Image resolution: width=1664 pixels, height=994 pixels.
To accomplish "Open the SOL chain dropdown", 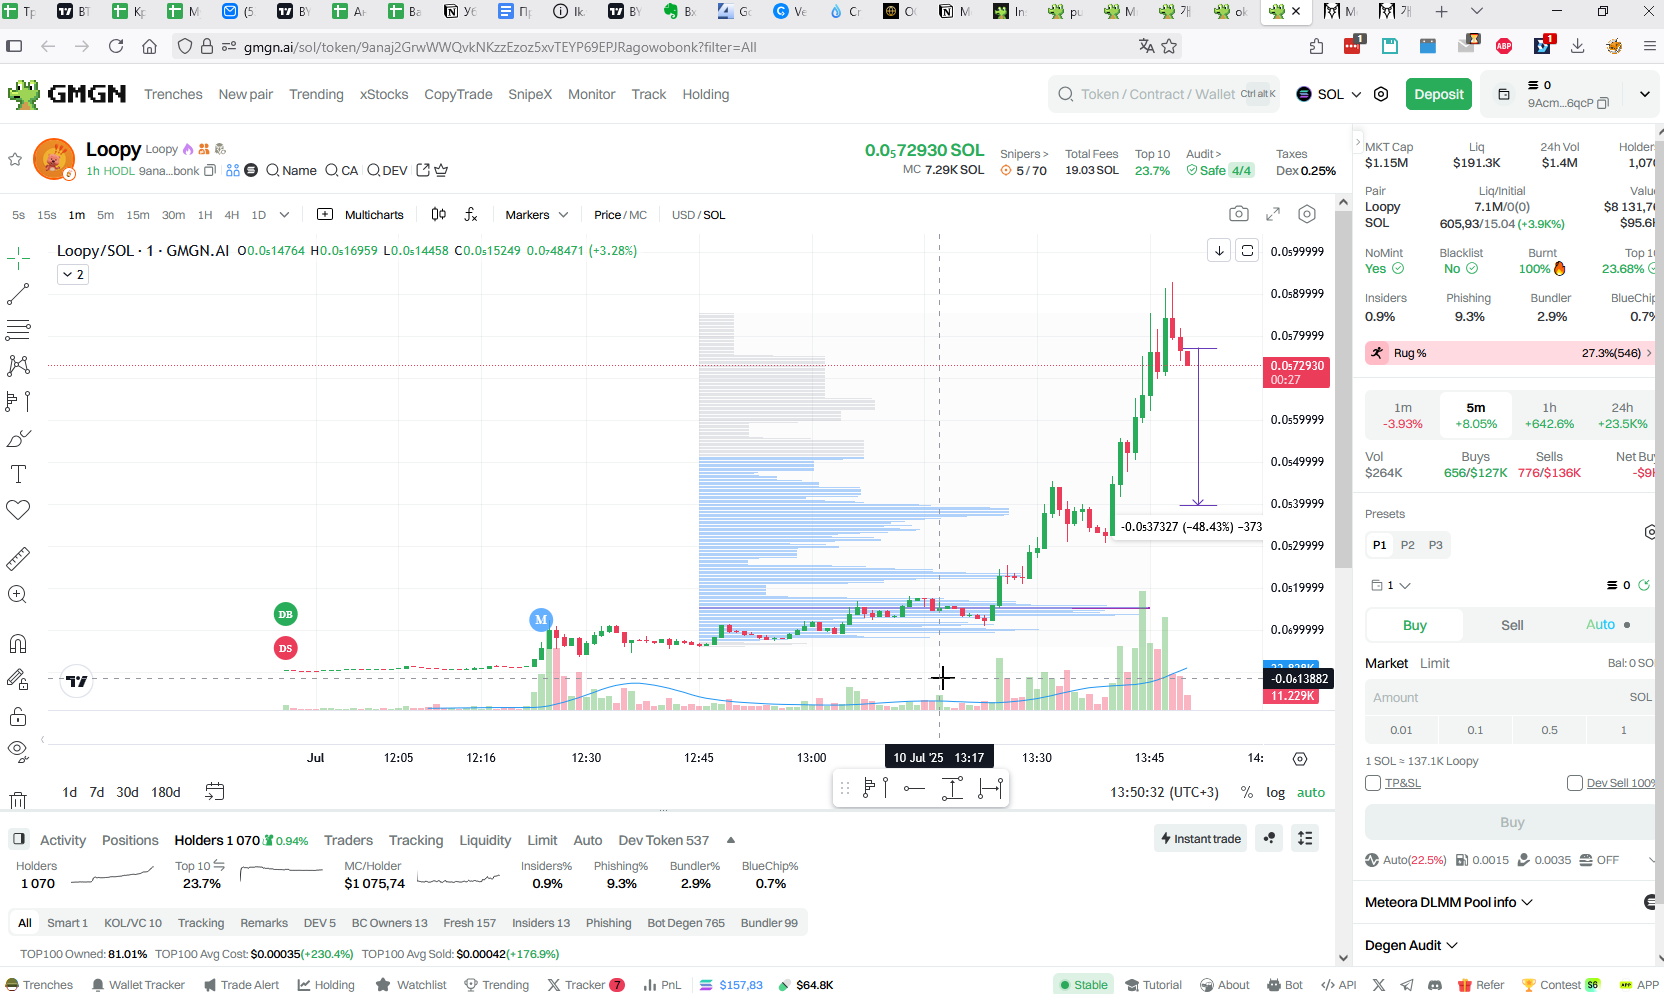I will coord(1329,94).
